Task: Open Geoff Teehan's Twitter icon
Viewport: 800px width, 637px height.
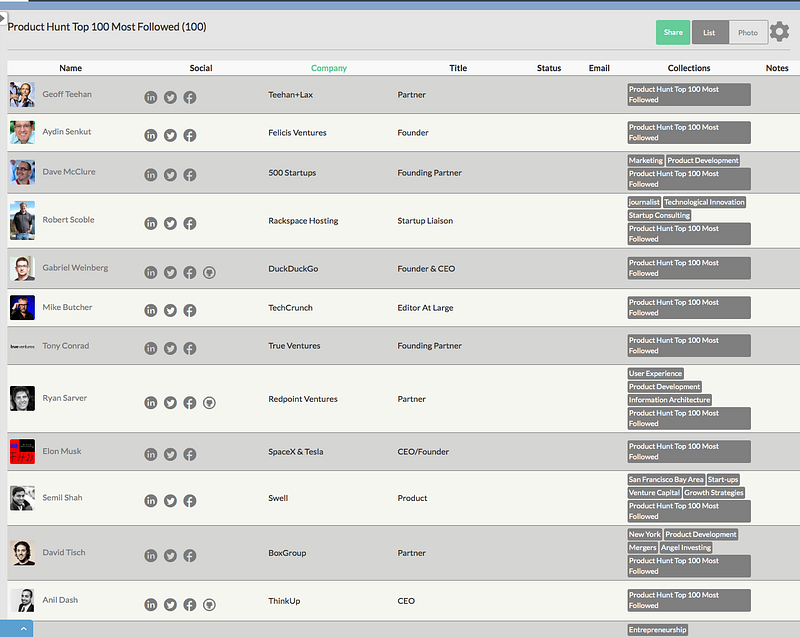Action: point(170,97)
